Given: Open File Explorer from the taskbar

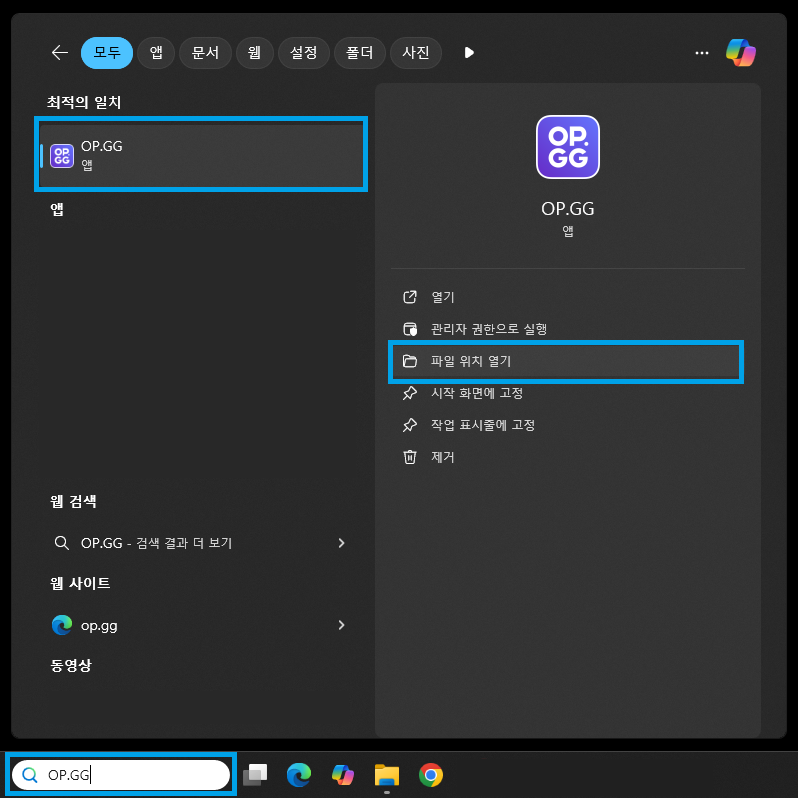Looking at the screenshot, I should click(387, 775).
